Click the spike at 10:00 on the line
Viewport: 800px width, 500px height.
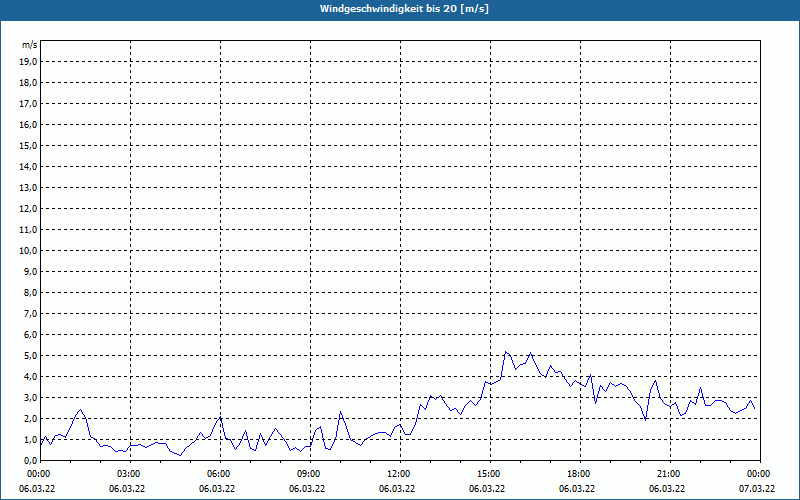point(340,412)
